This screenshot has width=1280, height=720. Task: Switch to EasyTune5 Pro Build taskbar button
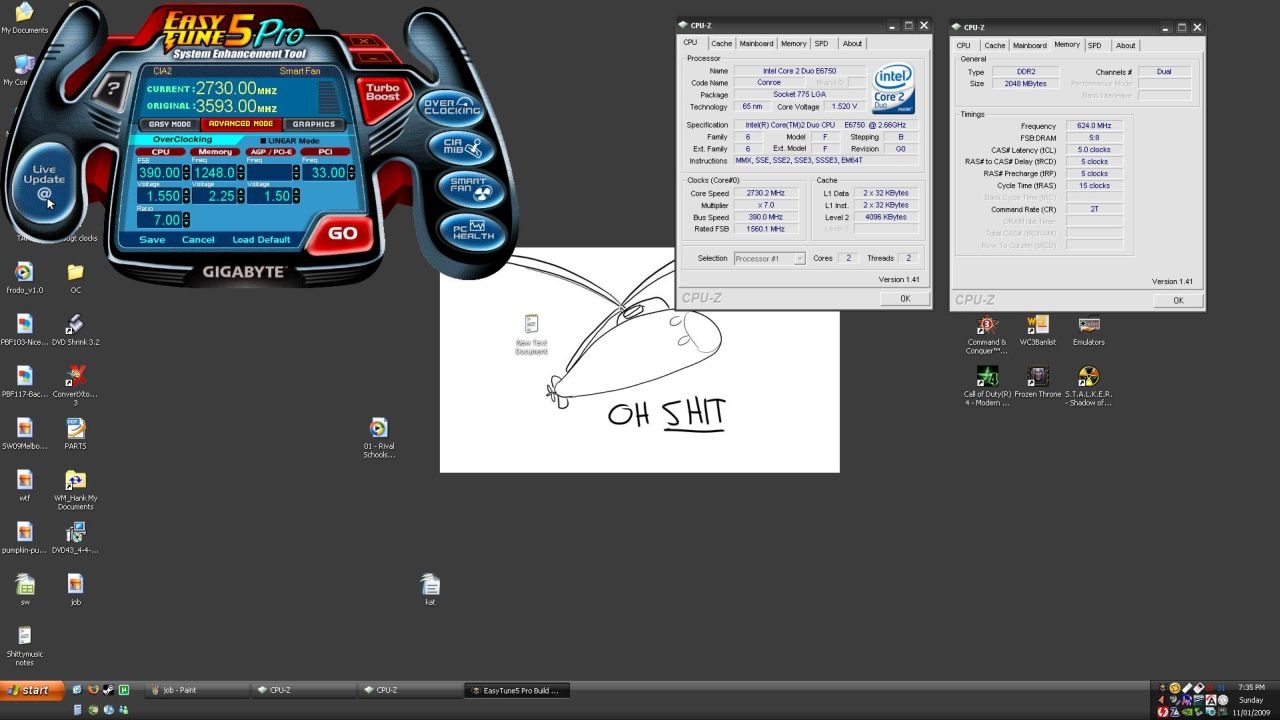click(518, 690)
